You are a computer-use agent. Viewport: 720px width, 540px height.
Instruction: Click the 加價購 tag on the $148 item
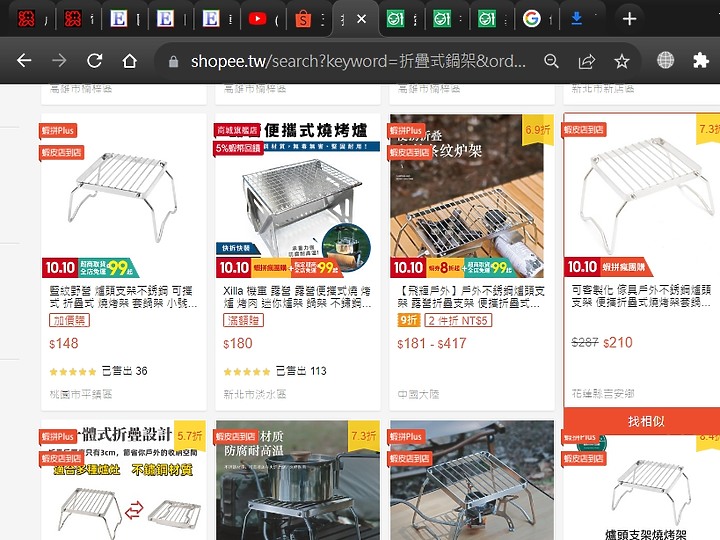(x=69, y=320)
